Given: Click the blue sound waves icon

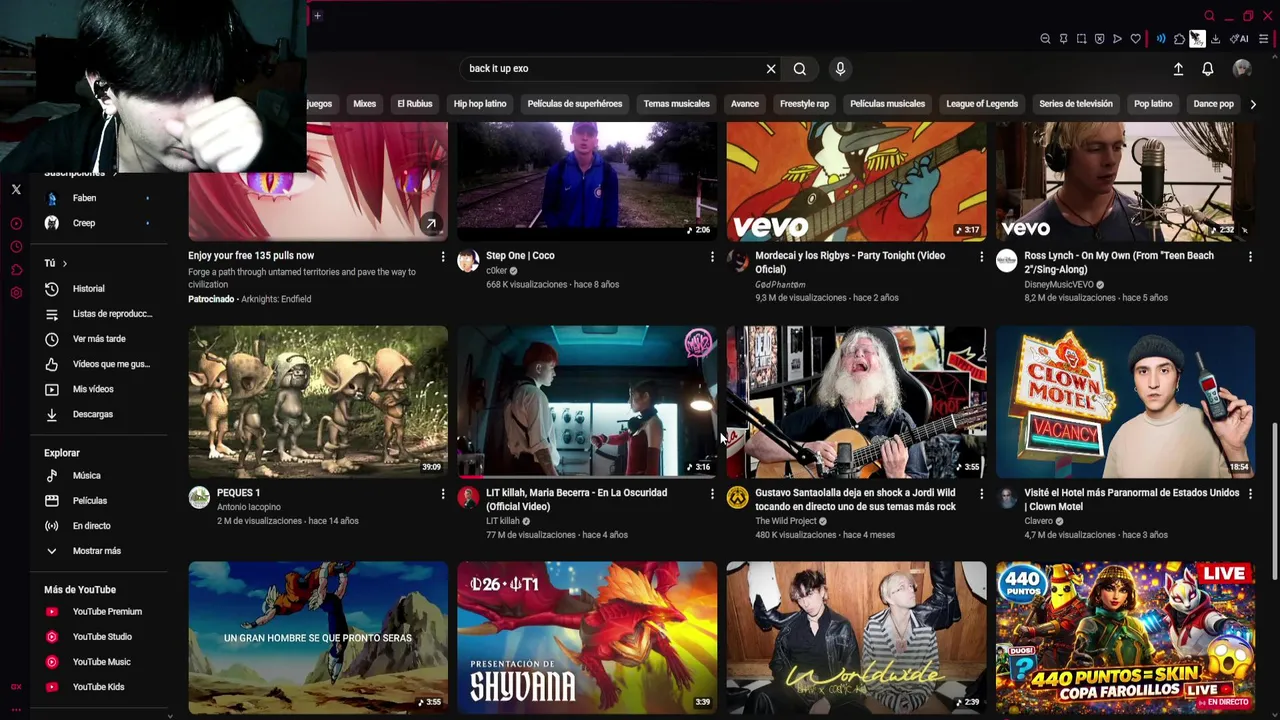Looking at the screenshot, I should pyautogui.click(x=1161, y=39).
